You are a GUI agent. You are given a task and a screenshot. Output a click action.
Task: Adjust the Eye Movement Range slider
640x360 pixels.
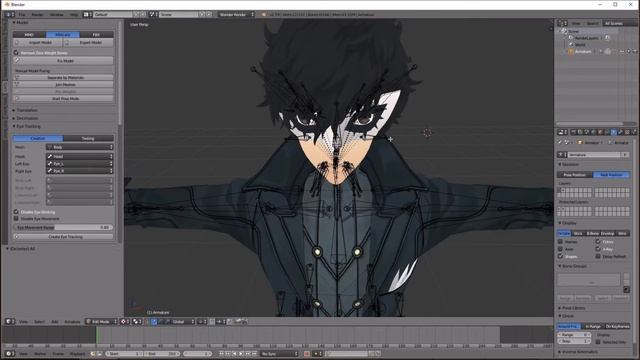63,227
